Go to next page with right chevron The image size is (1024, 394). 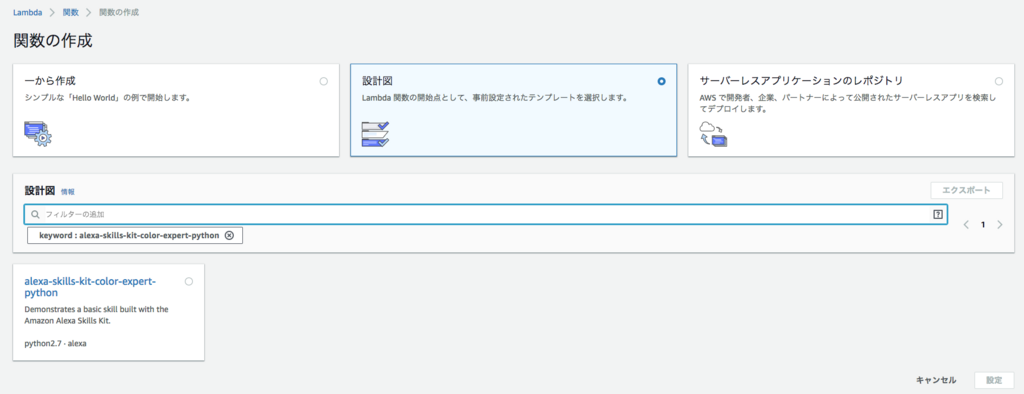pos(1000,225)
